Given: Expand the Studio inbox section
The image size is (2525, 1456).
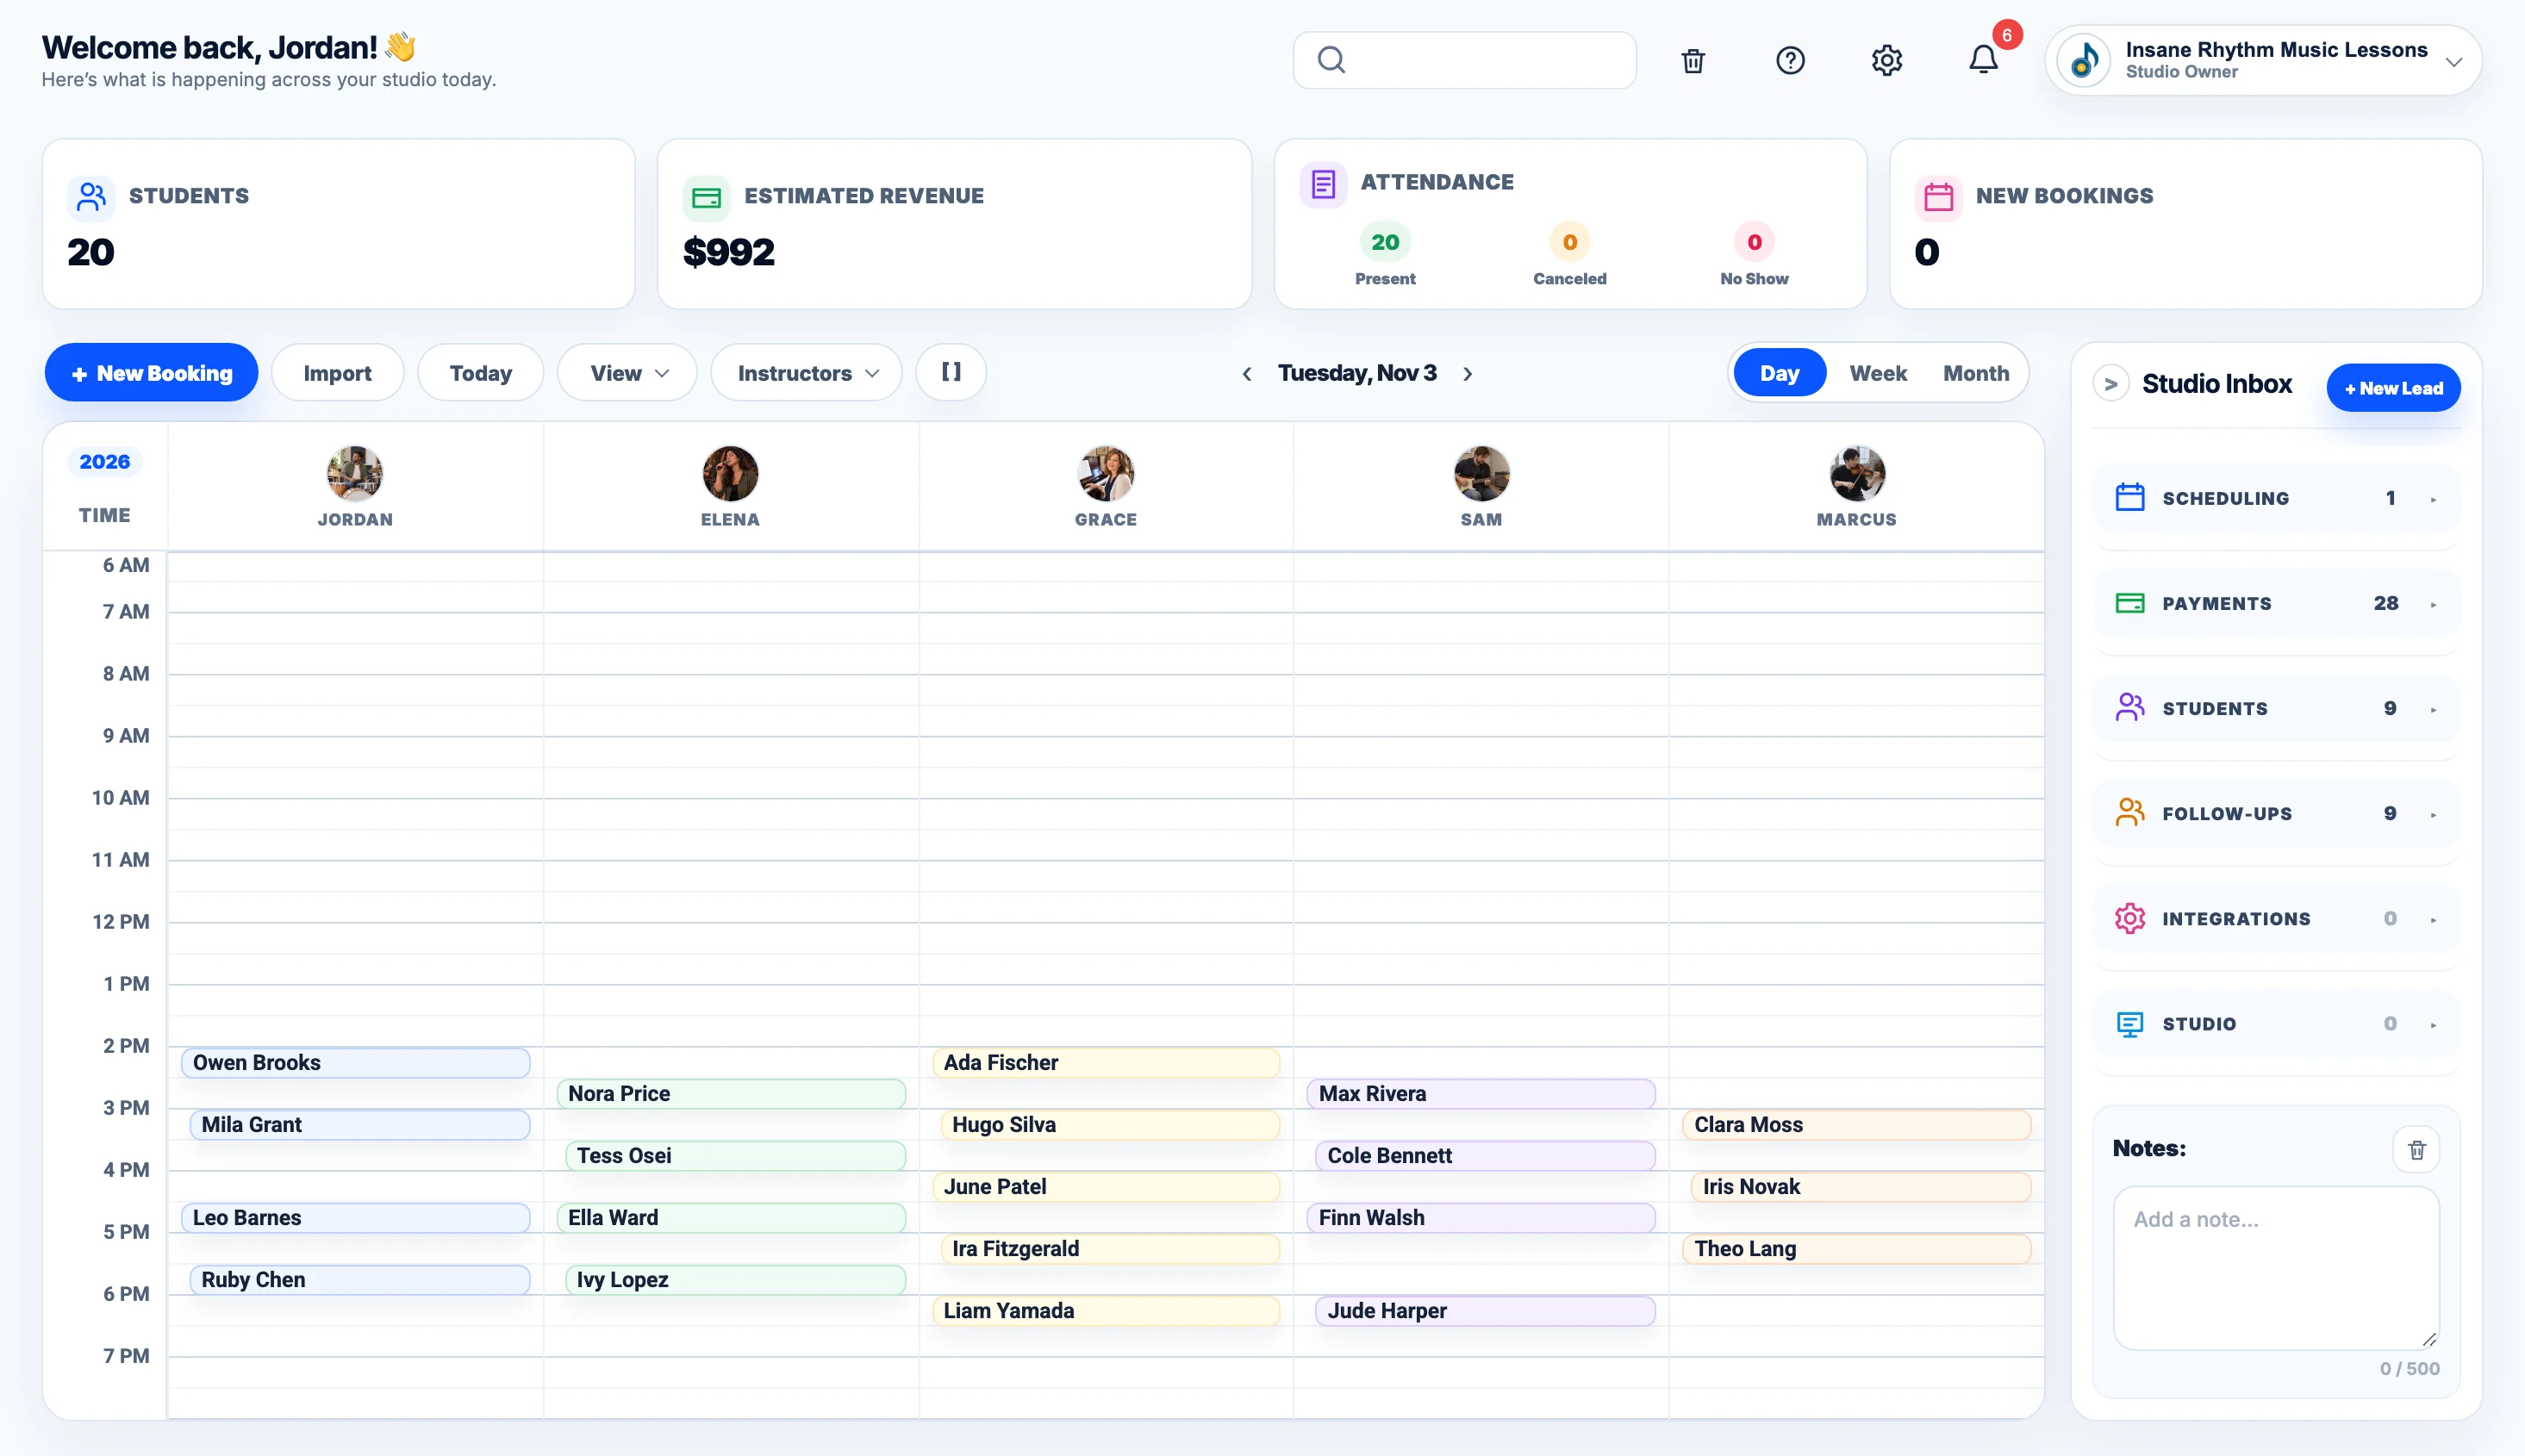Looking at the screenshot, I should 2275,1023.
